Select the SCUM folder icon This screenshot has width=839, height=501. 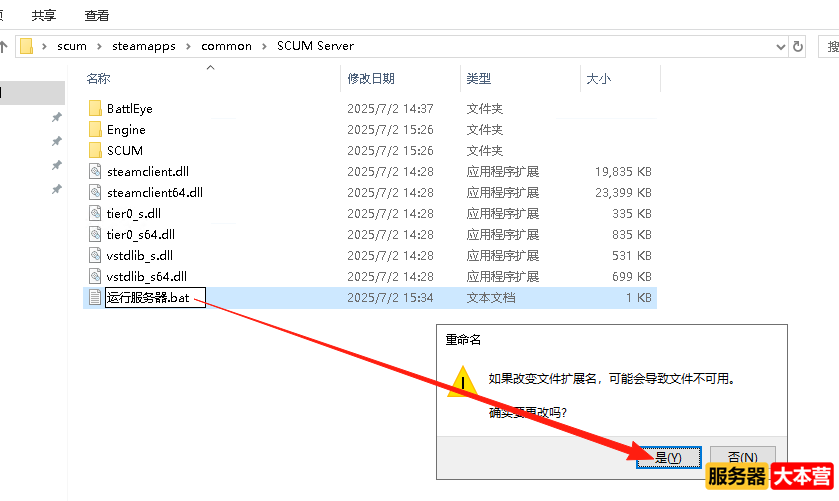pos(95,150)
